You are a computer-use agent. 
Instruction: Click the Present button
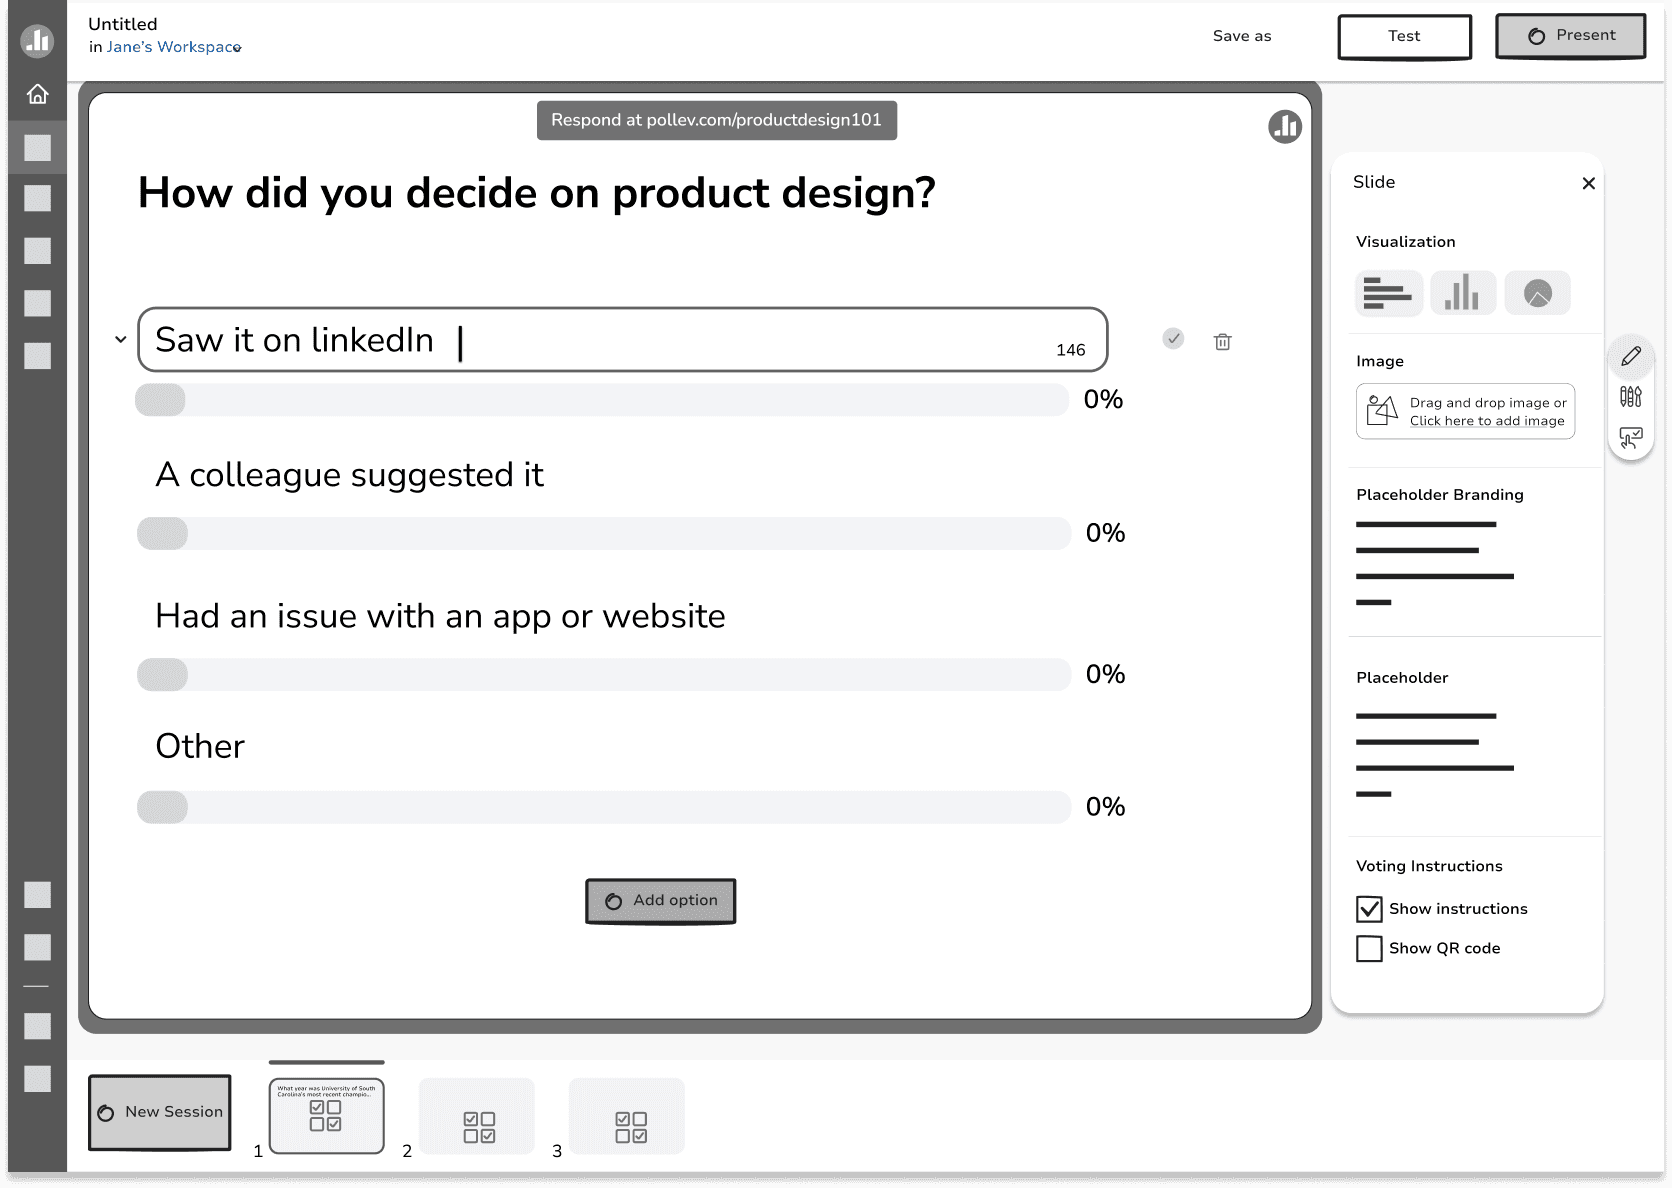[1570, 36]
